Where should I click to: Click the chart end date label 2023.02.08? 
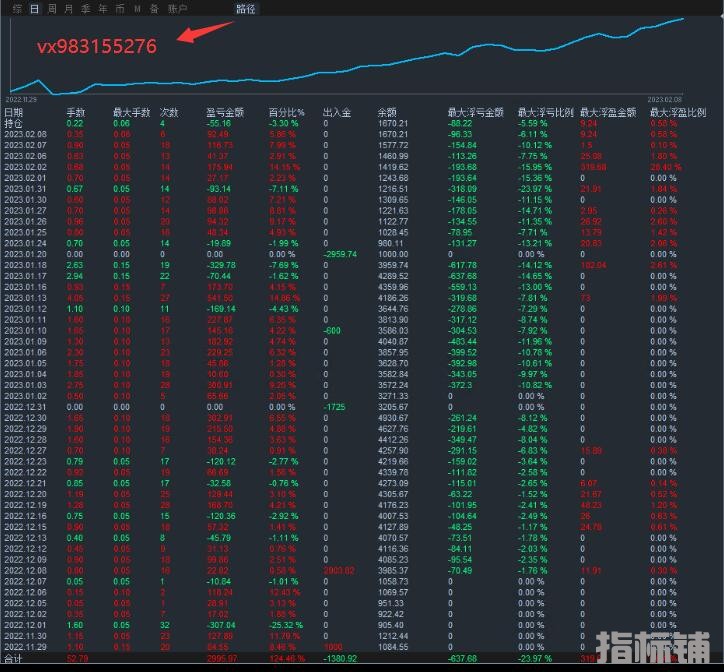click(664, 99)
